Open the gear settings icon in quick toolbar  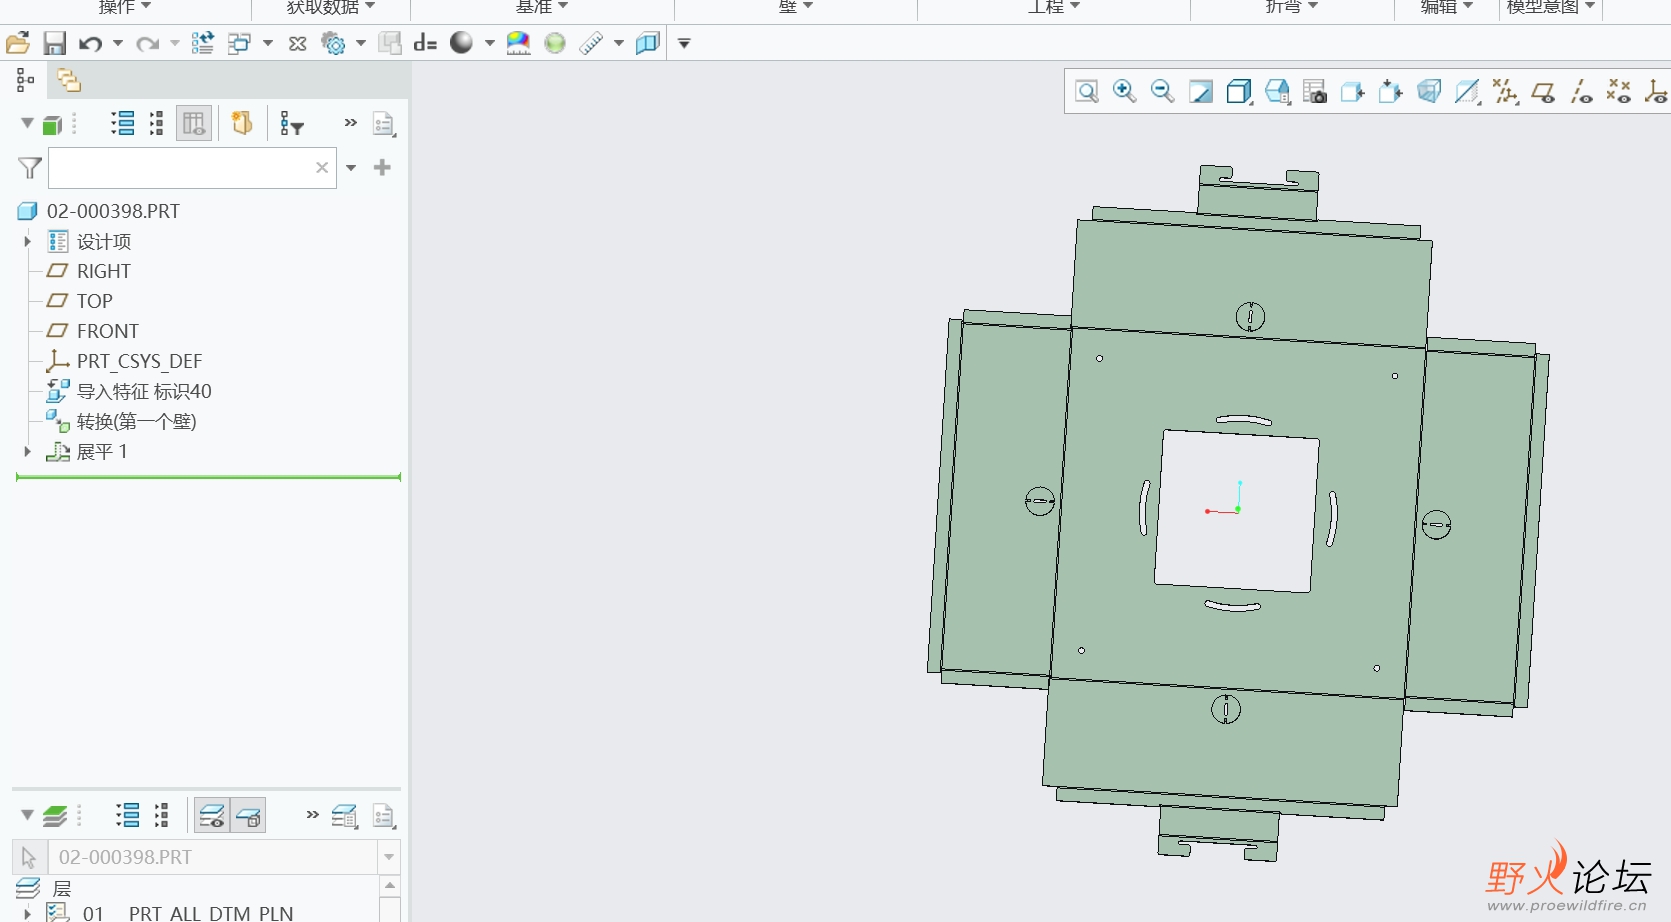333,43
